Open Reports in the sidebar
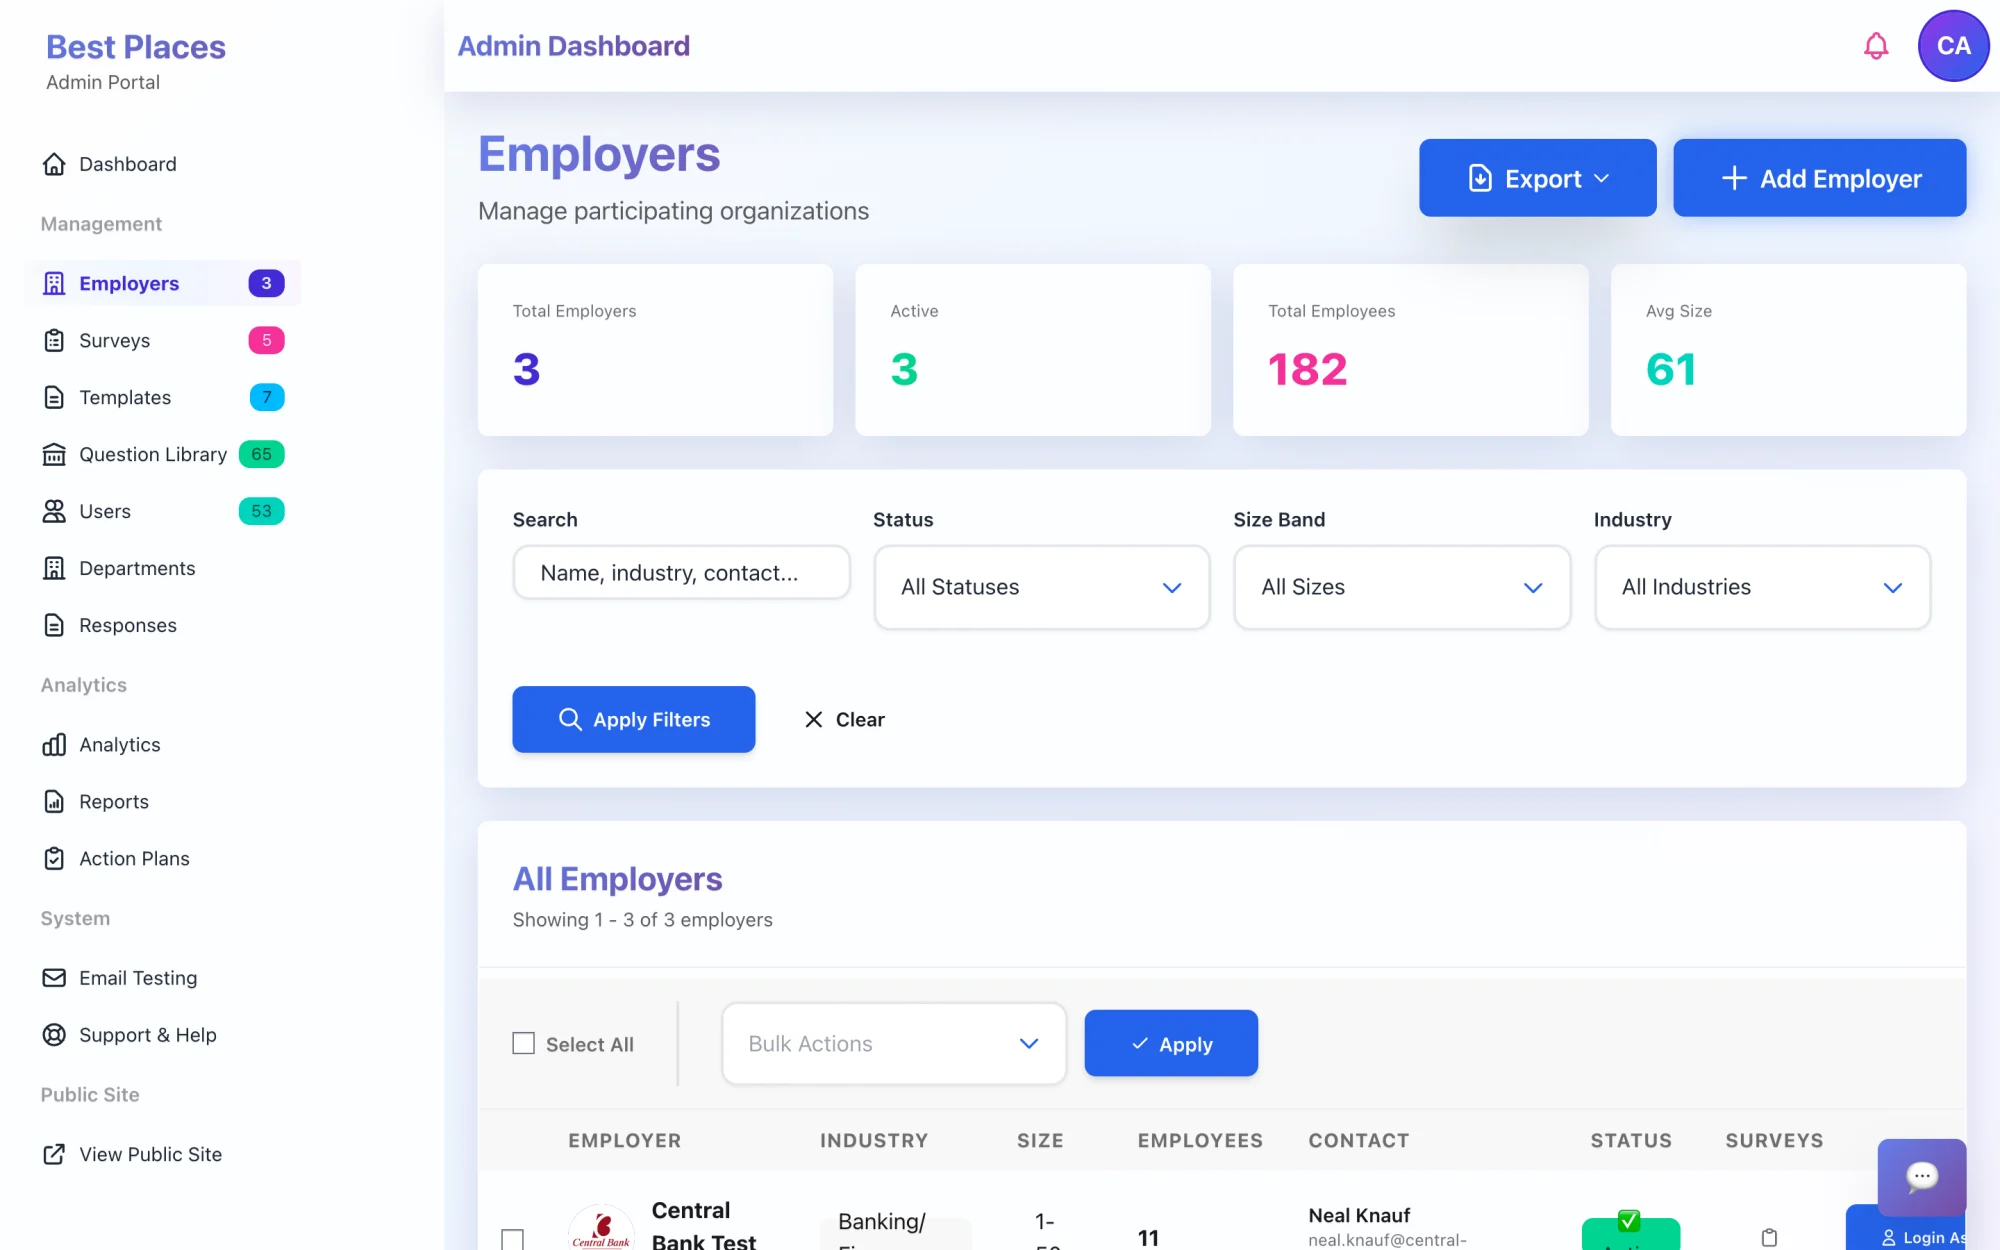Image resolution: width=2000 pixels, height=1250 pixels. tap(162, 802)
